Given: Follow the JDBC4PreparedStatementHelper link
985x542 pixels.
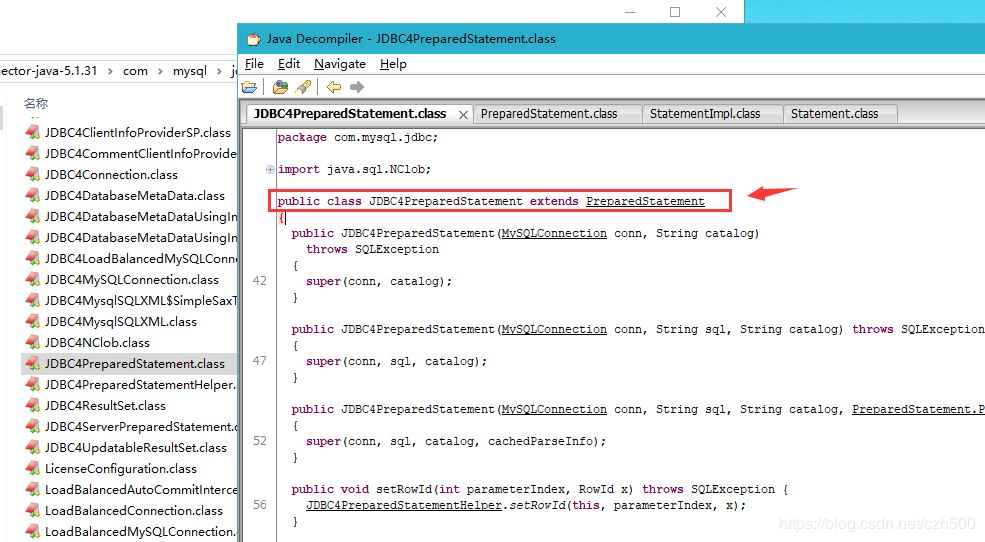Looking at the screenshot, I should 404,505.
